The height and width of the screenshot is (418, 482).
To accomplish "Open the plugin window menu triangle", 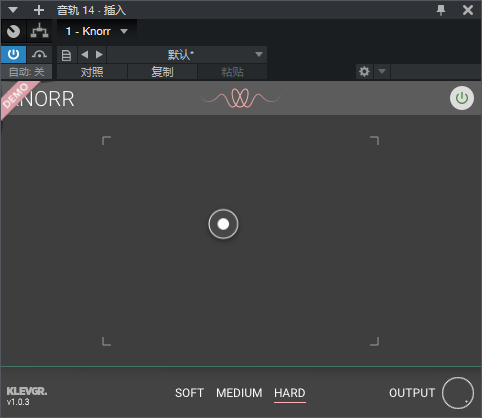I will (x=13, y=10).
